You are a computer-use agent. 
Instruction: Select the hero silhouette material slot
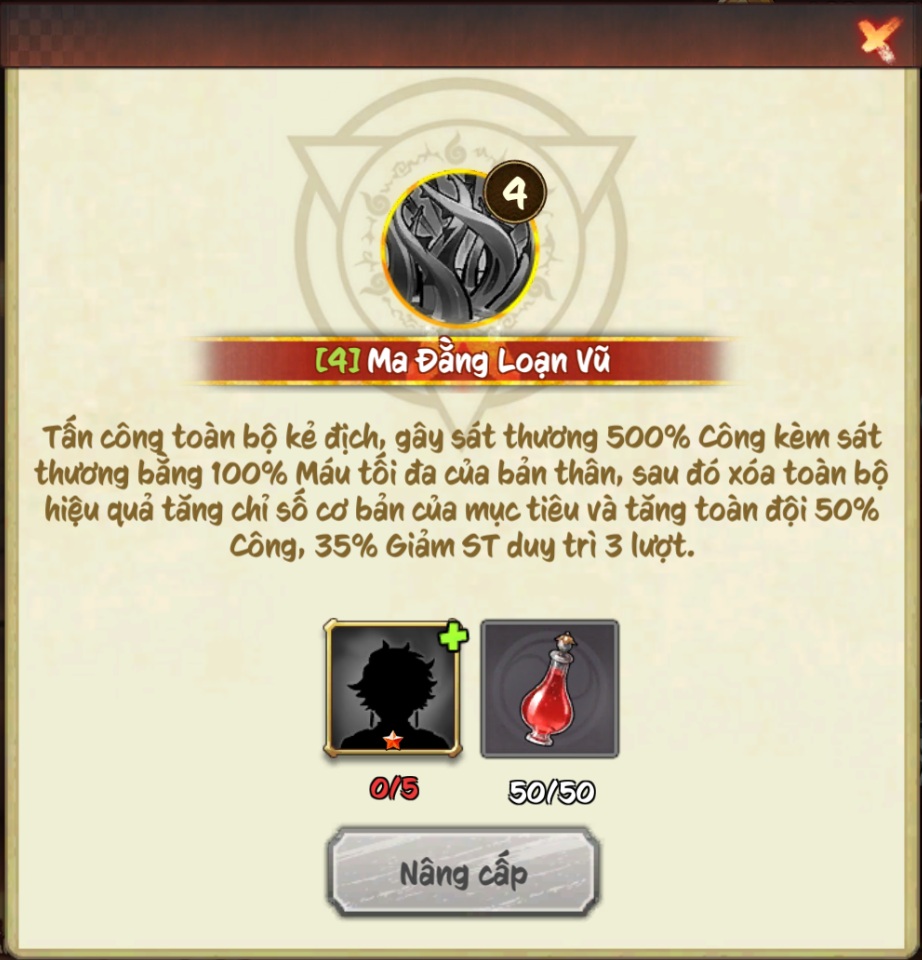point(392,688)
